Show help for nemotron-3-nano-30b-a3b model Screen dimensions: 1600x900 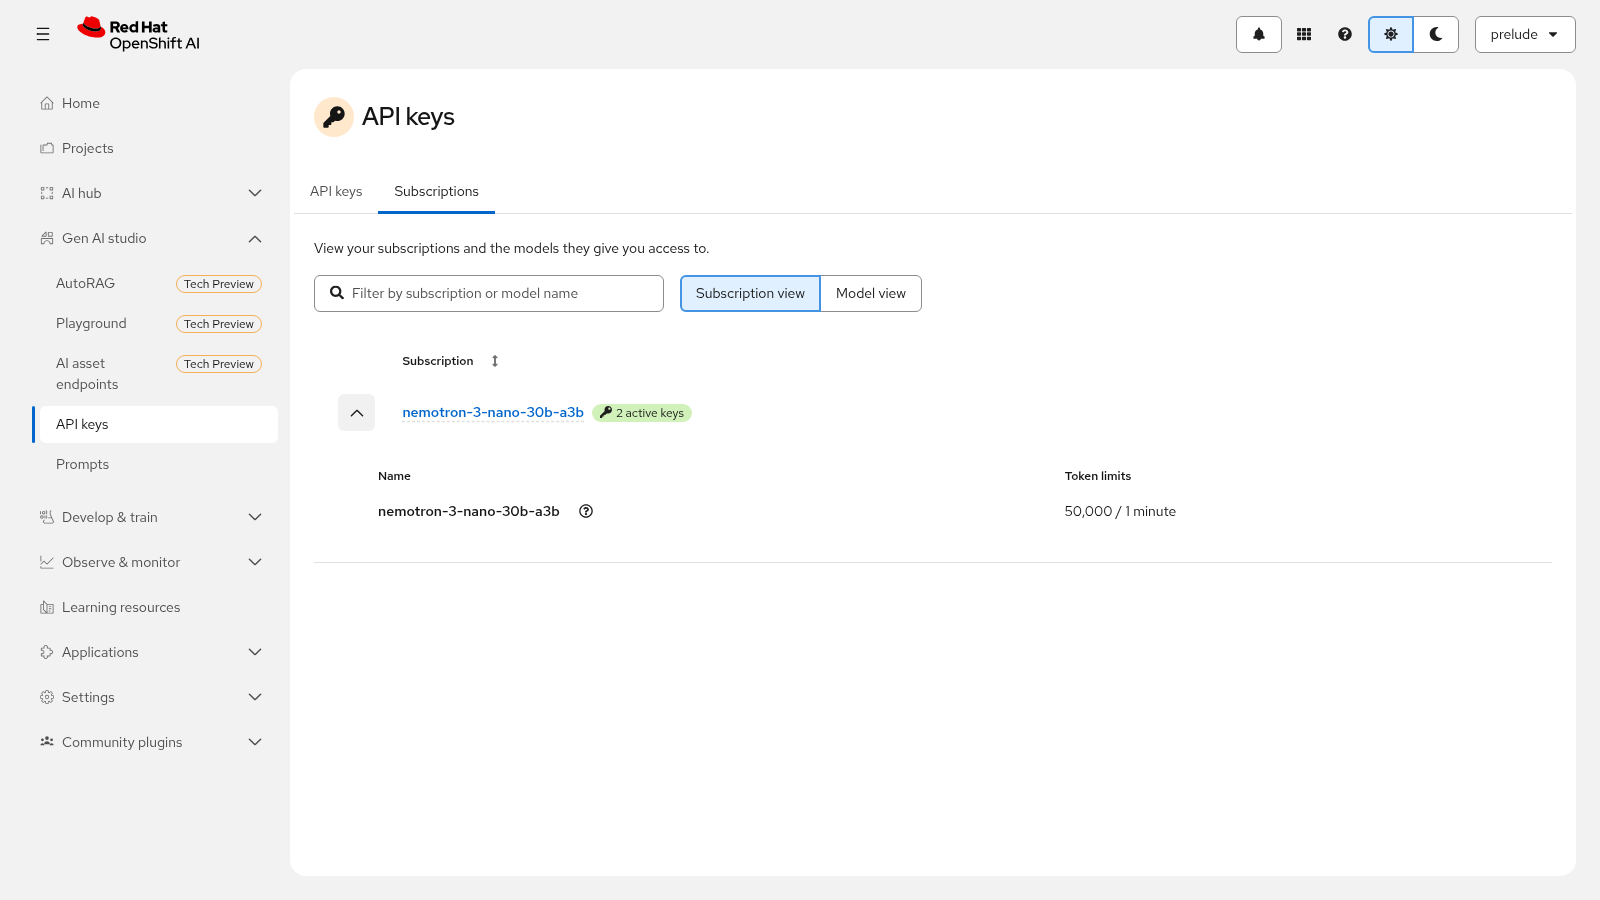[586, 511]
